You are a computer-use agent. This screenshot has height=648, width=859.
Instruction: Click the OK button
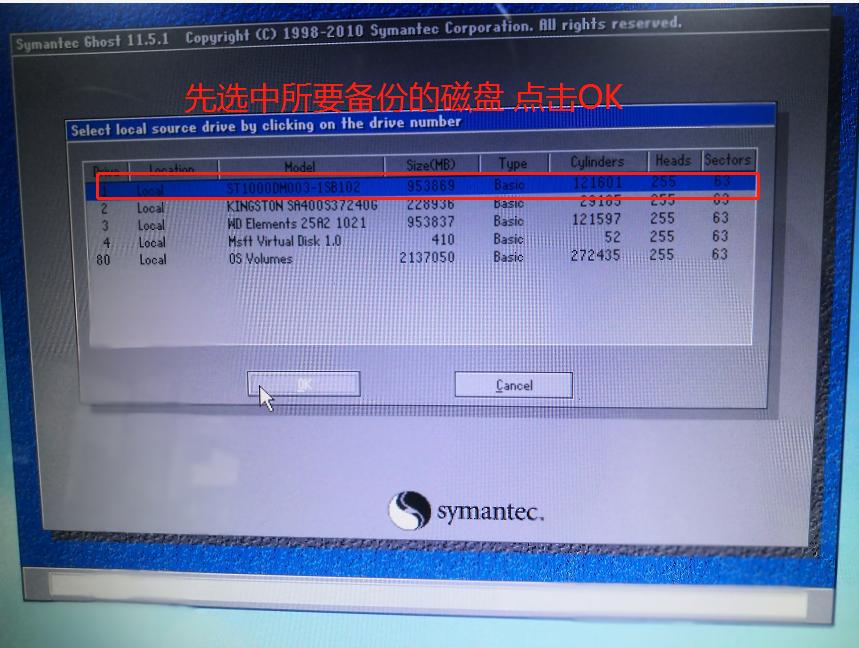[303, 384]
